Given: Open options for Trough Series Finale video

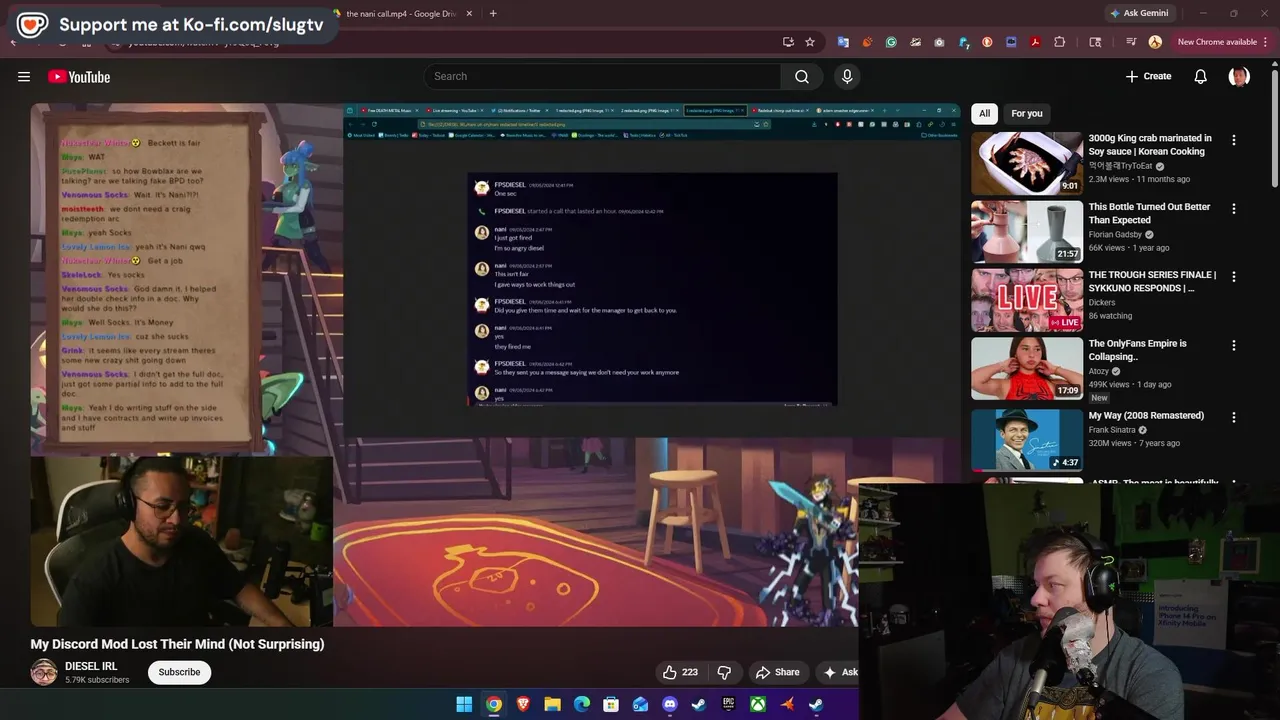Looking at the screenshot, I should tap(1233, 276).
